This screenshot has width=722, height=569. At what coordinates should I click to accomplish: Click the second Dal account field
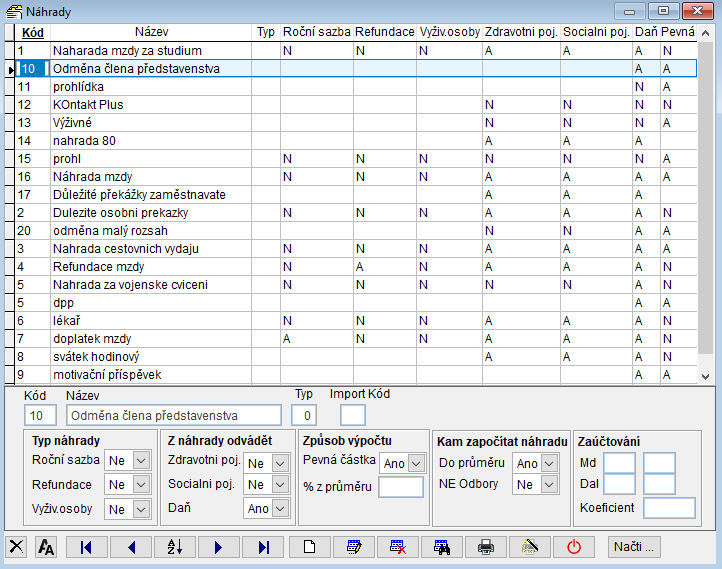click(x=659, y=484)
